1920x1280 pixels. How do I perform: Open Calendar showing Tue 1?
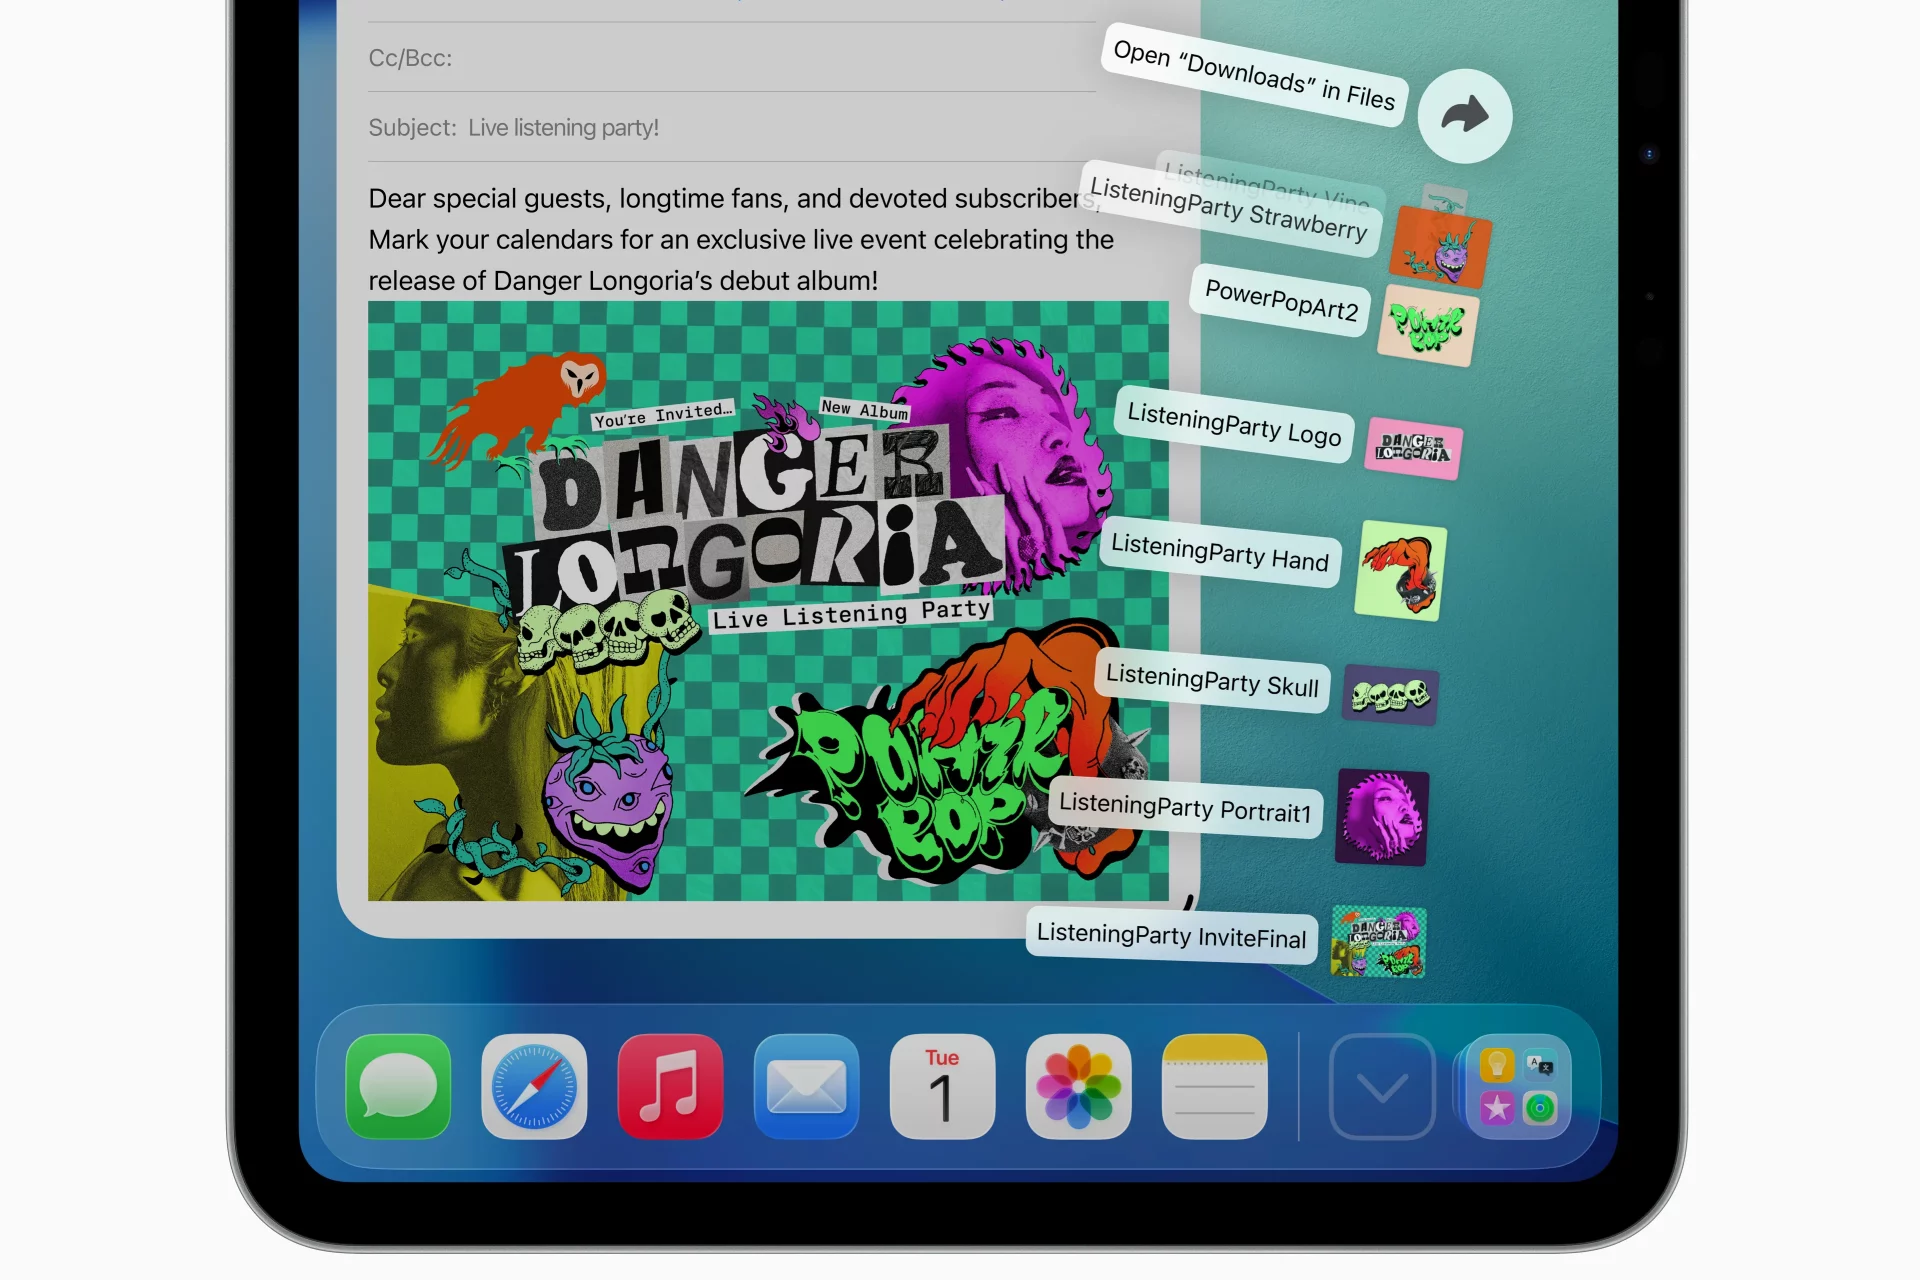point(942,1087)
